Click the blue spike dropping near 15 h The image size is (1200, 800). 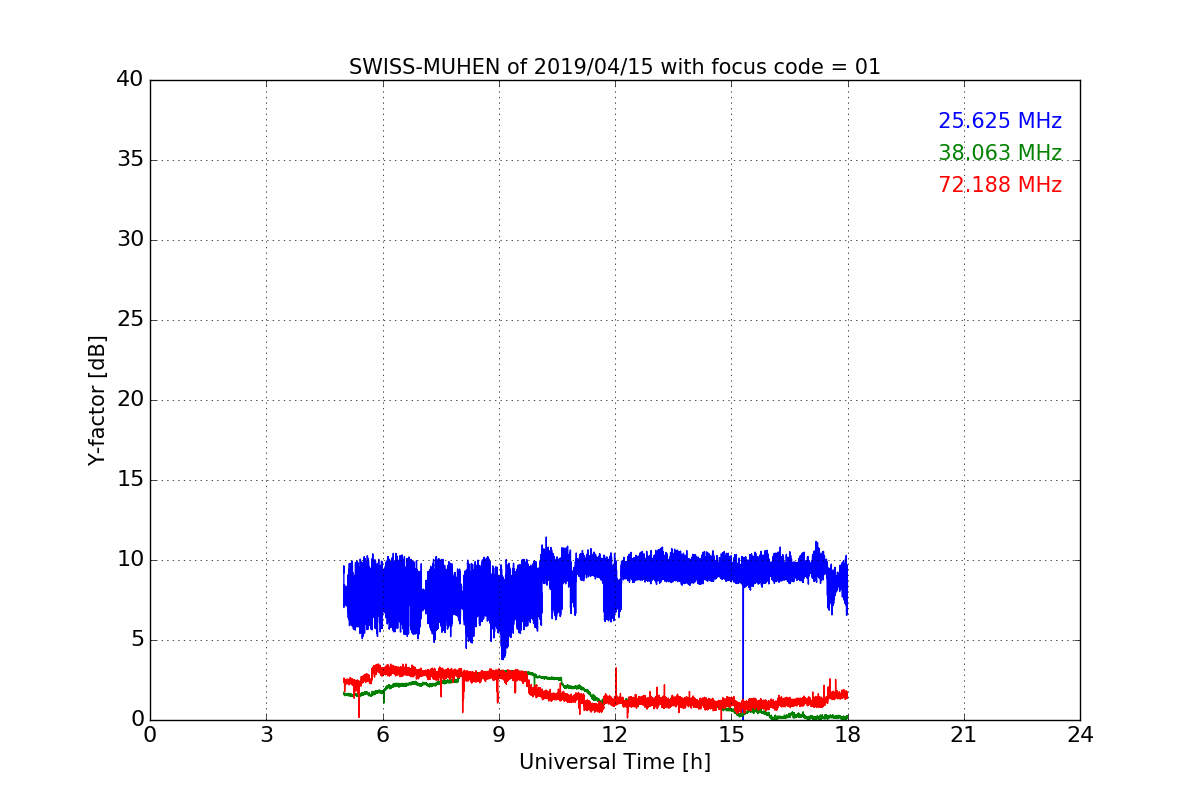click(743, 650)
